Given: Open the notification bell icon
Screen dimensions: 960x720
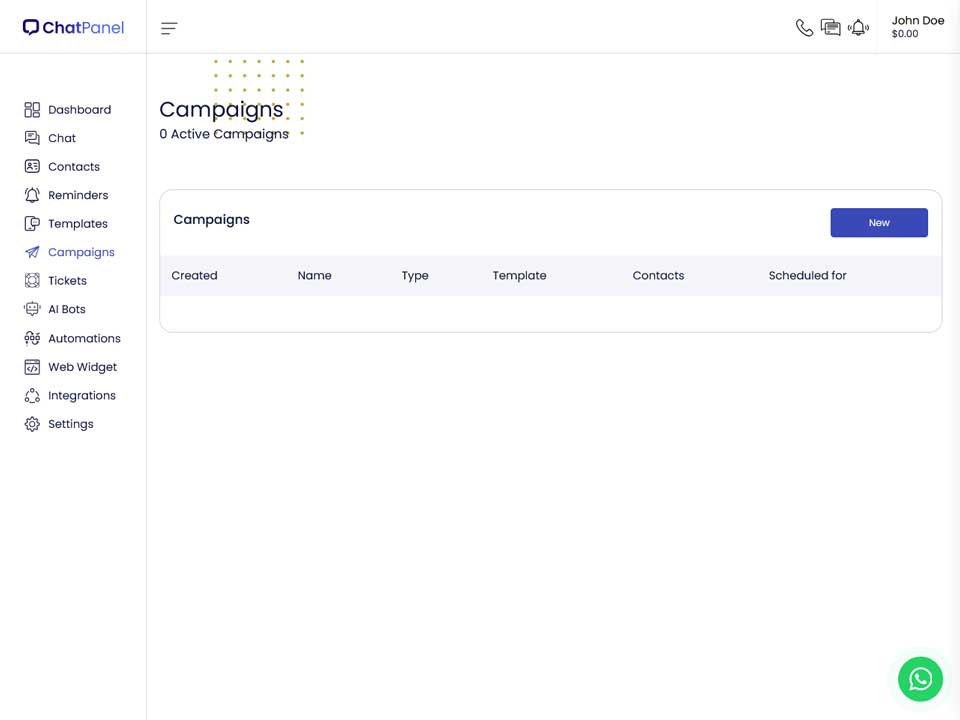Looking at the screenshot, I should [858, 28].
